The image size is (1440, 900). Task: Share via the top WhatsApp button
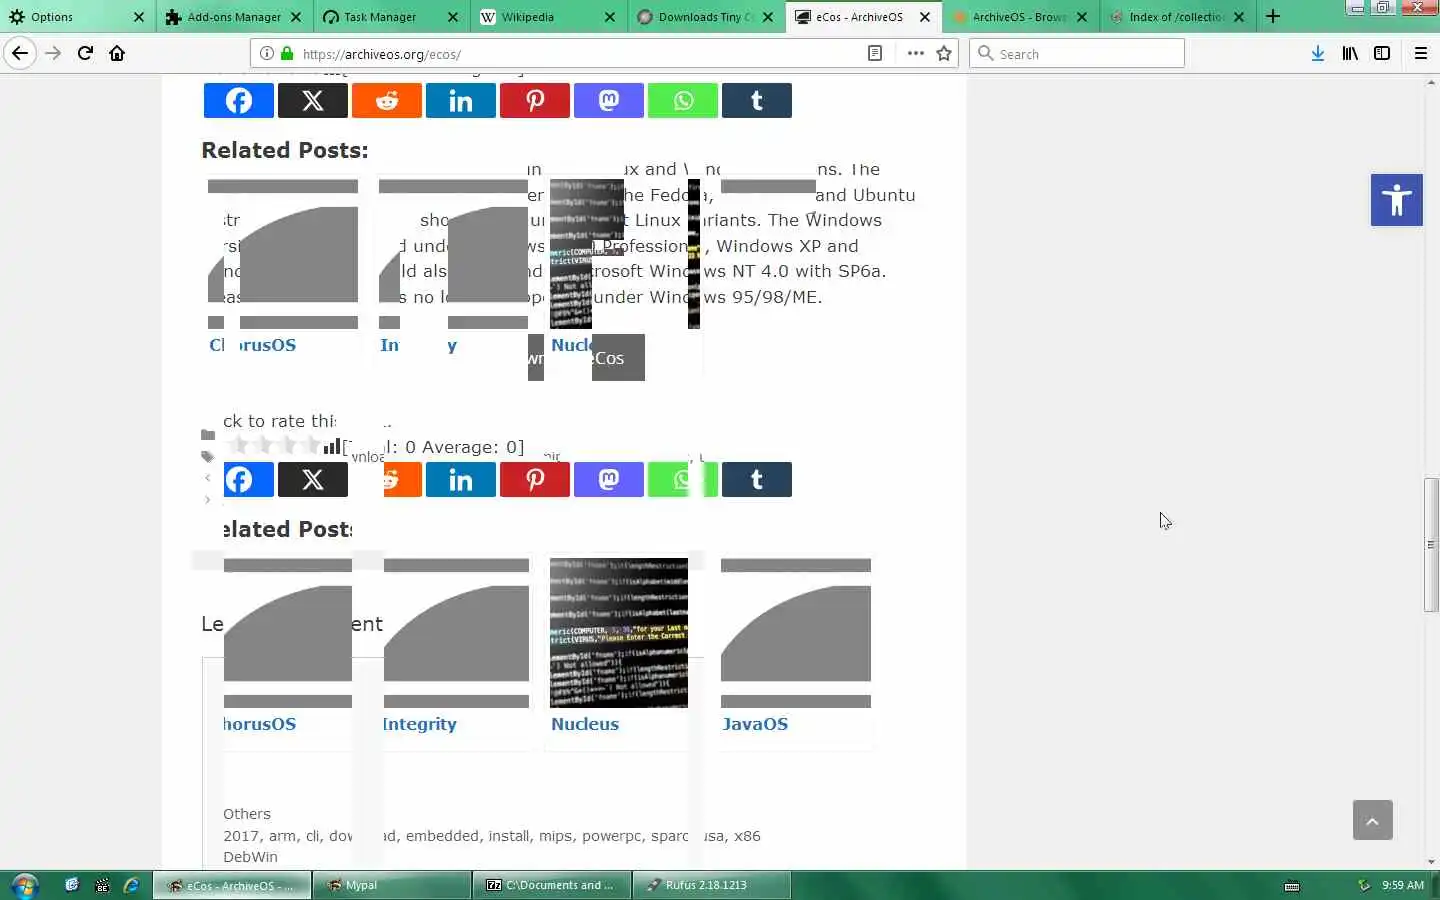(x=683, y=100)
